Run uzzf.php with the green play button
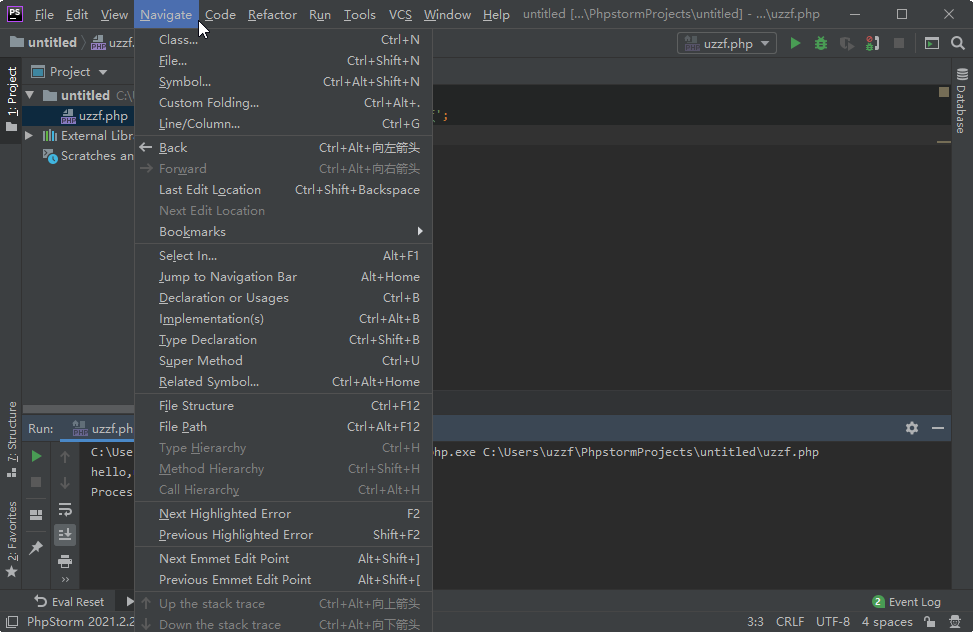The width and height of the screenshot is (973, 632). (x=795, y=43)
